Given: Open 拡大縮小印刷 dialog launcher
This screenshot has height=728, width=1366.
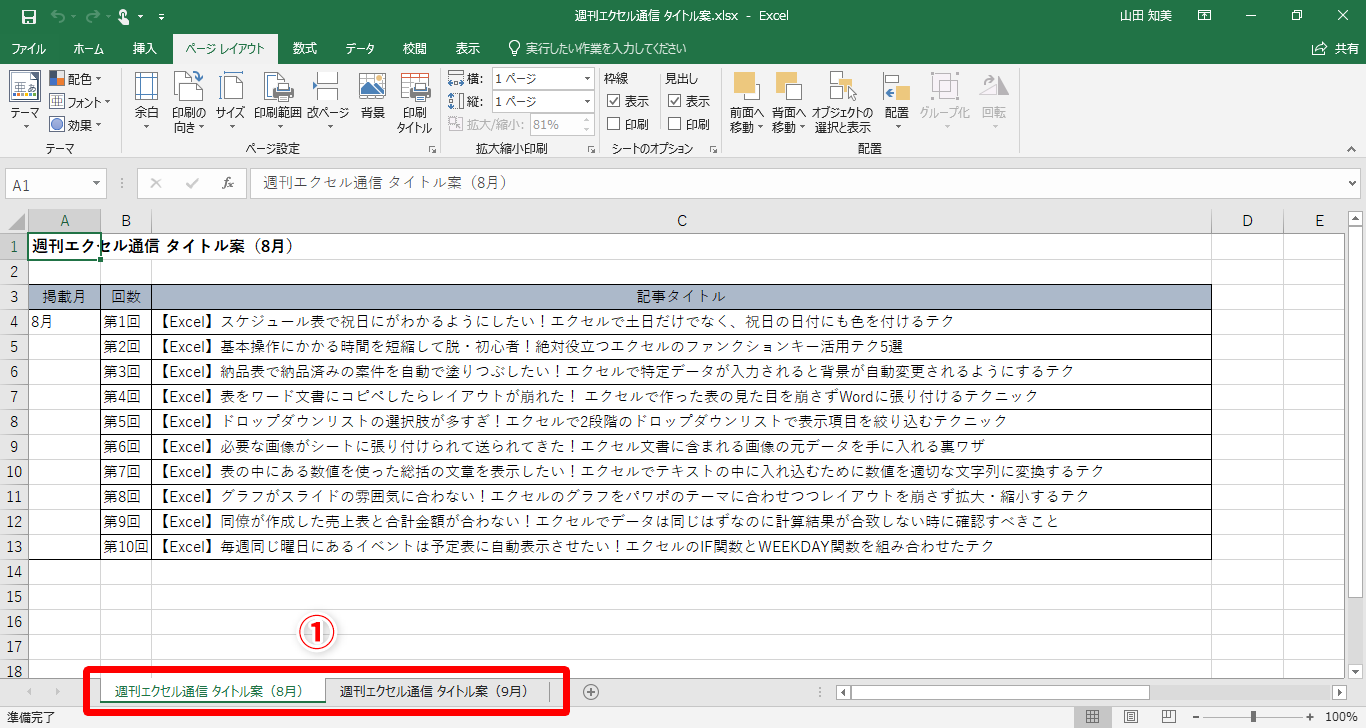Looking at the screenshot, I should click(592, 150).
